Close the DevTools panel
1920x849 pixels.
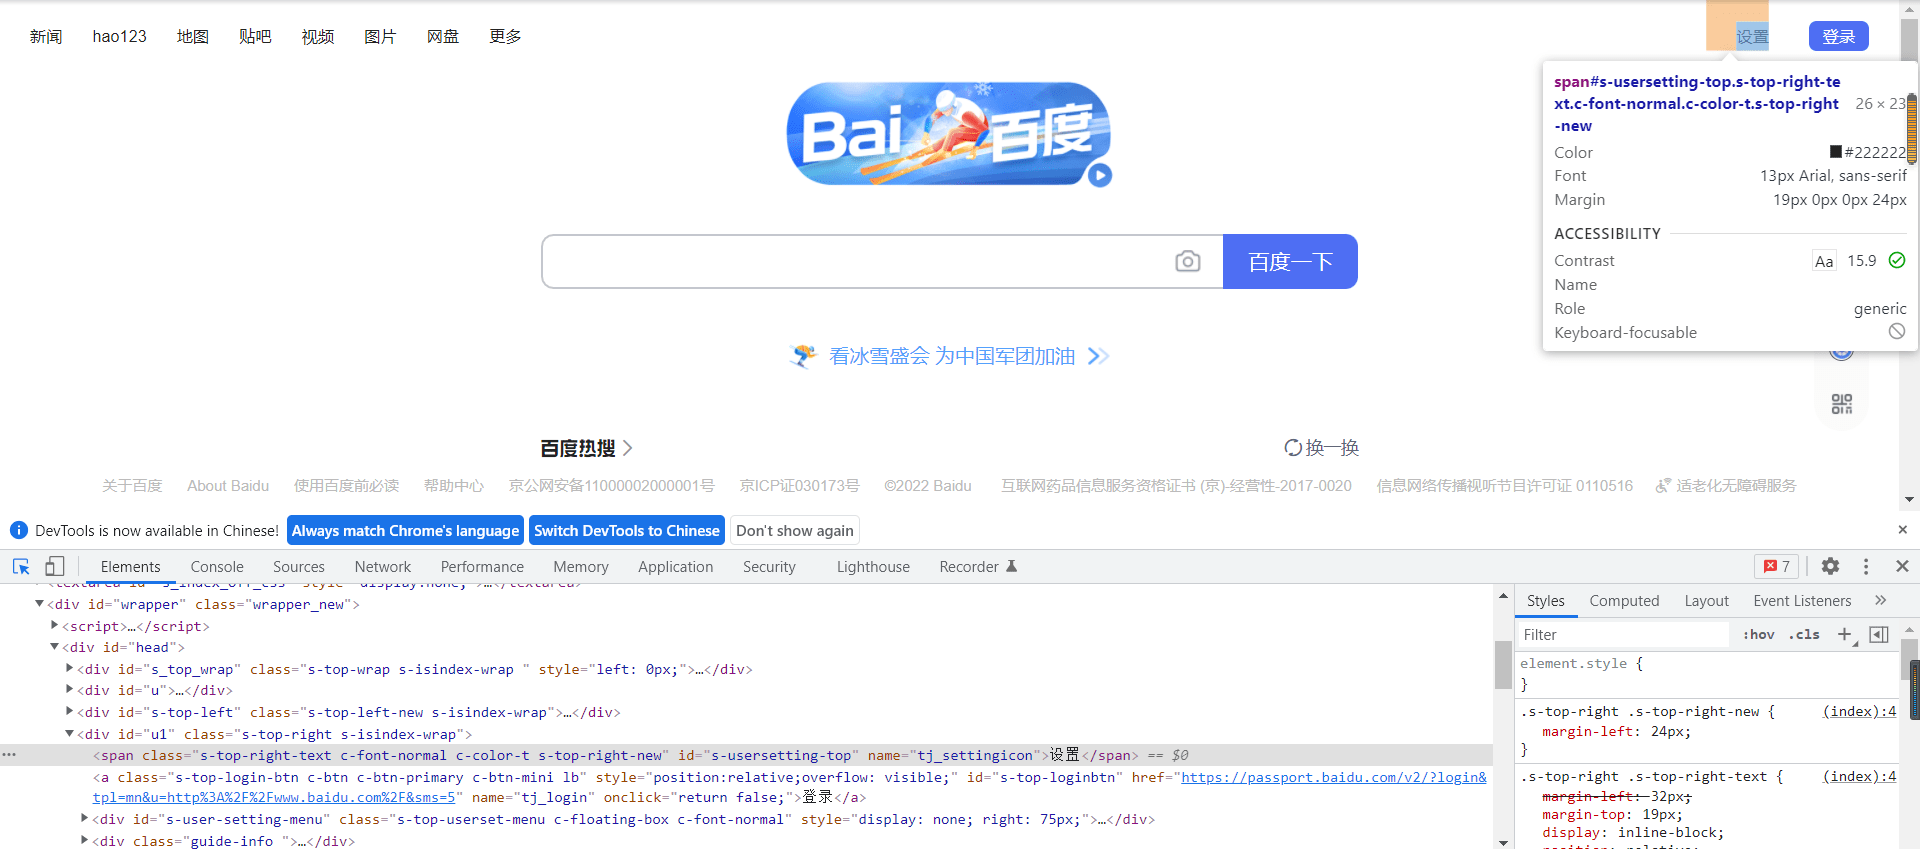pyautogui.click(x=1902, y=566)
